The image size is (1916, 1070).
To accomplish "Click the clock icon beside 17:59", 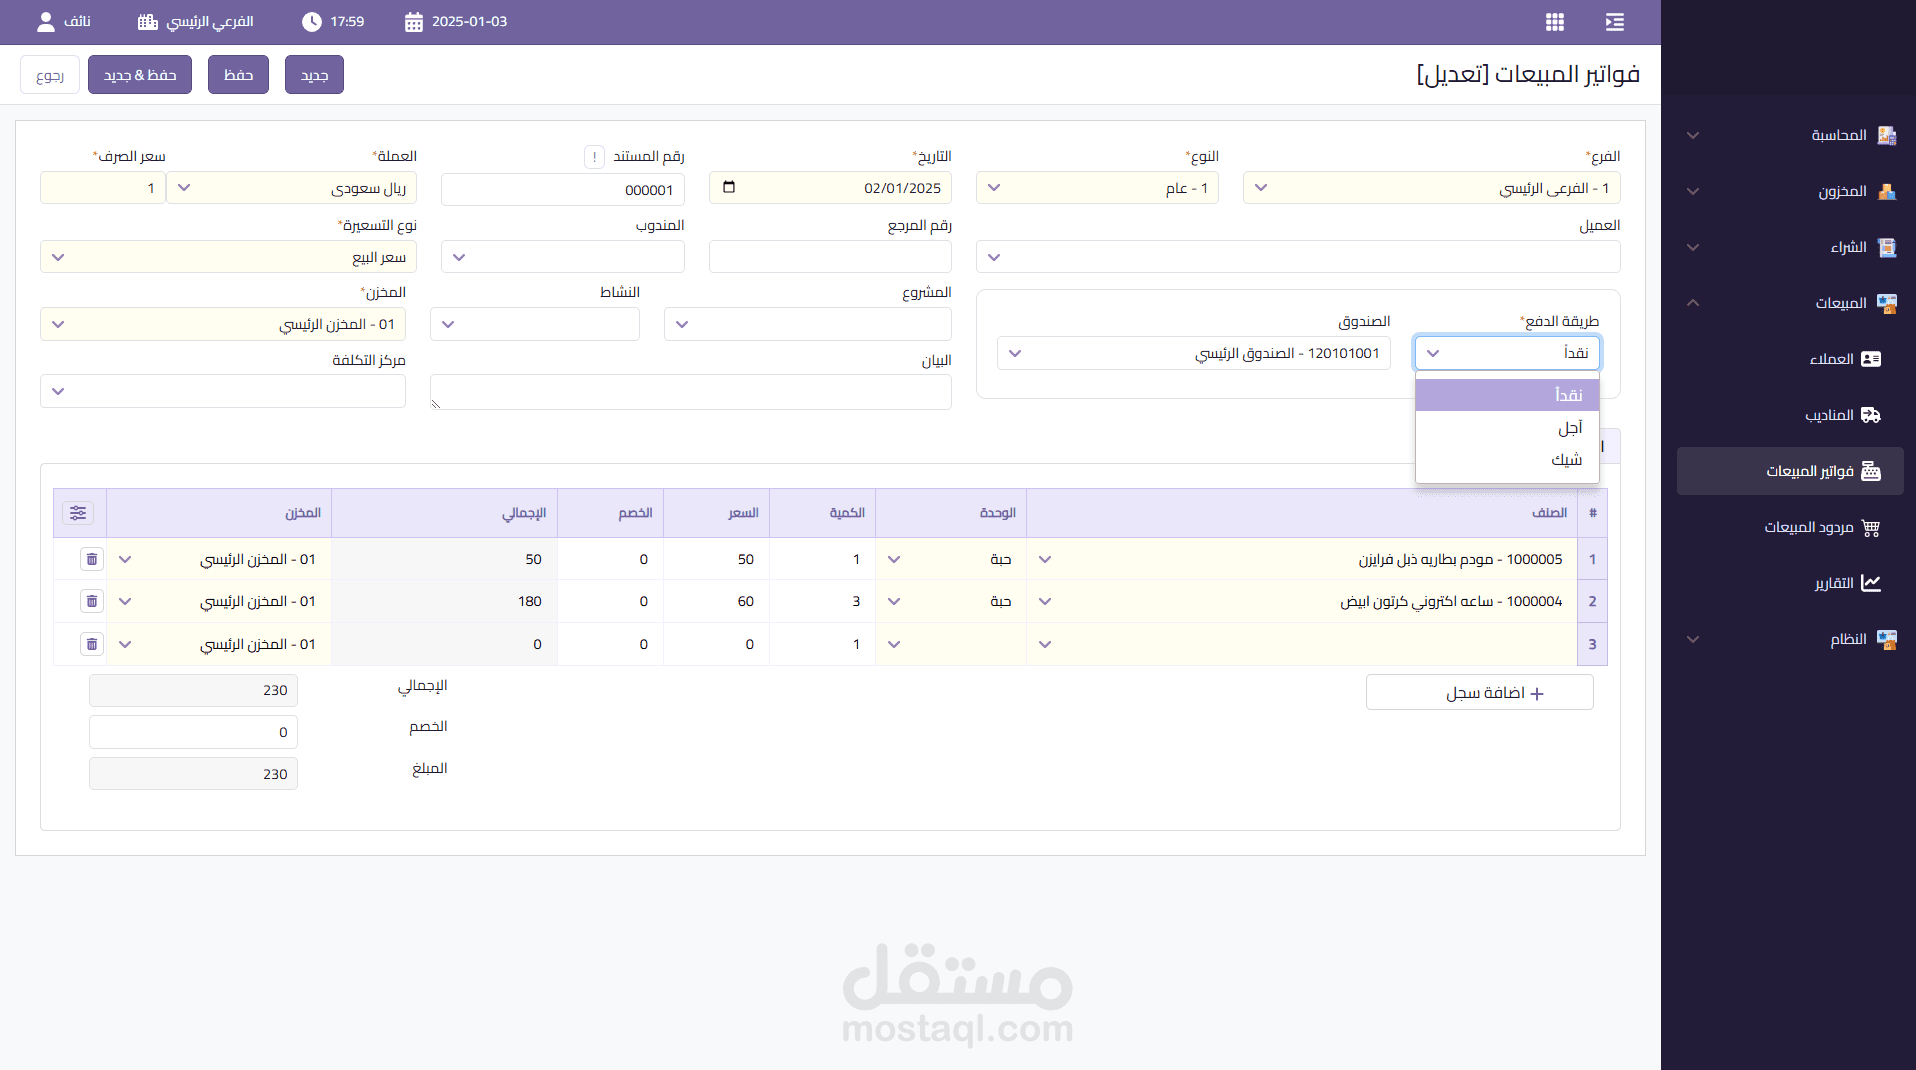I will click(x=312, y=22).
